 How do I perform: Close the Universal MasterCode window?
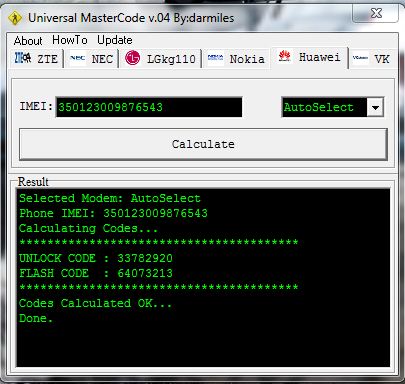click(376, 13)
